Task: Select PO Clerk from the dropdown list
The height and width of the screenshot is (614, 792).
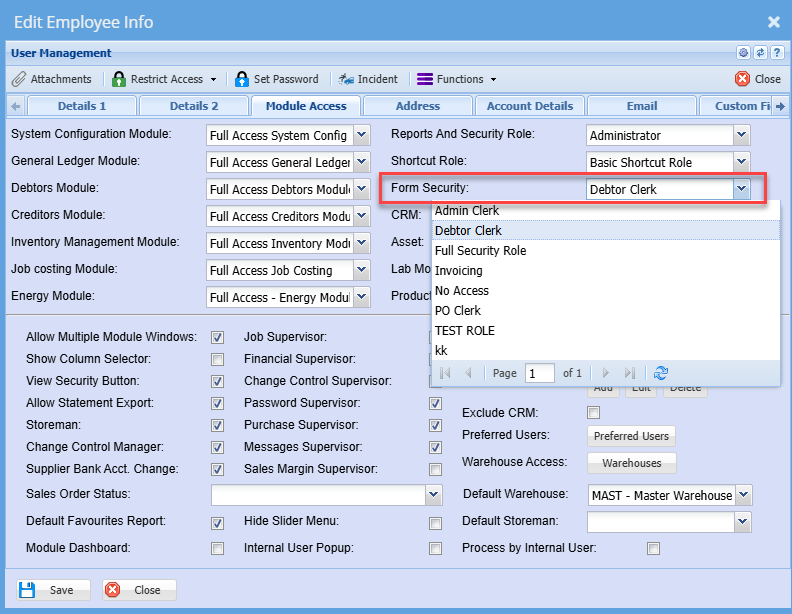Action: click(x=458, y=311)
